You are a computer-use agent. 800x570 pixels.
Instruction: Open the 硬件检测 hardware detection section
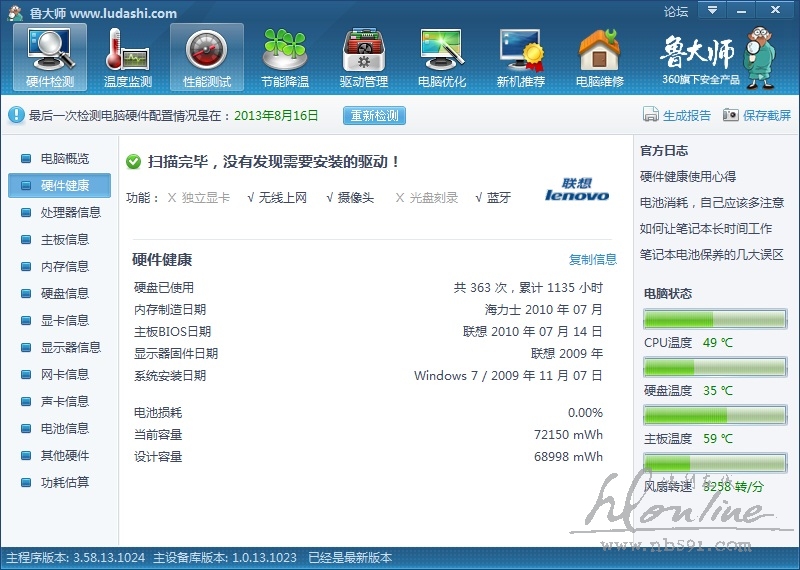click(50, 57)
